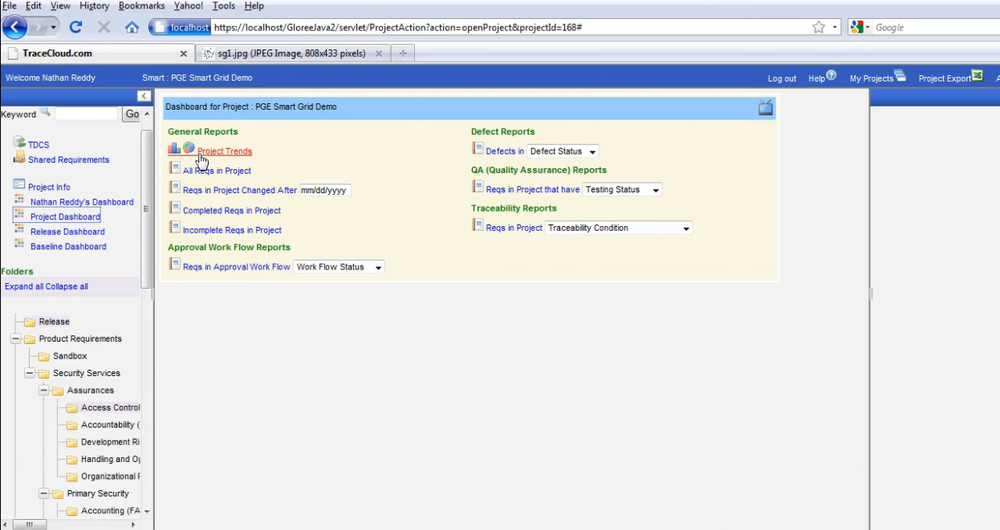Viewport: 1000px width, 530px height.
Task: Open Release Dashboard link
Action: coord(68,232)
